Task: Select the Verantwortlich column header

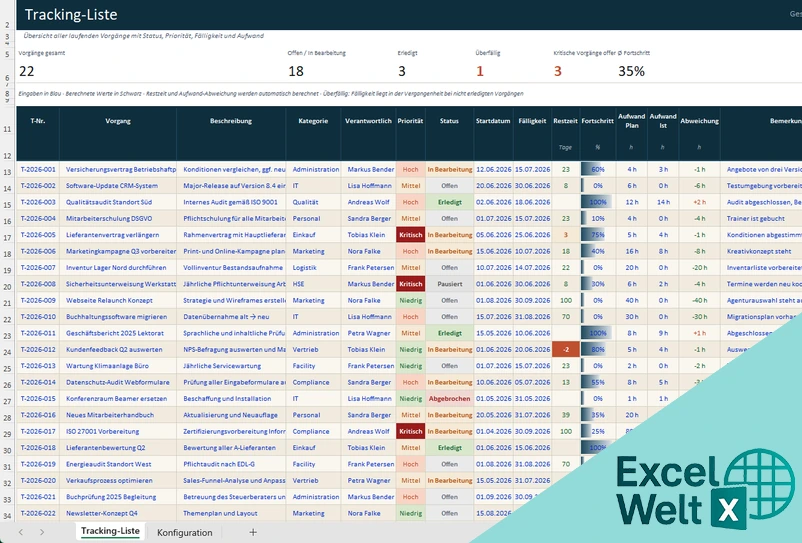Action: (x=368, y=121)
